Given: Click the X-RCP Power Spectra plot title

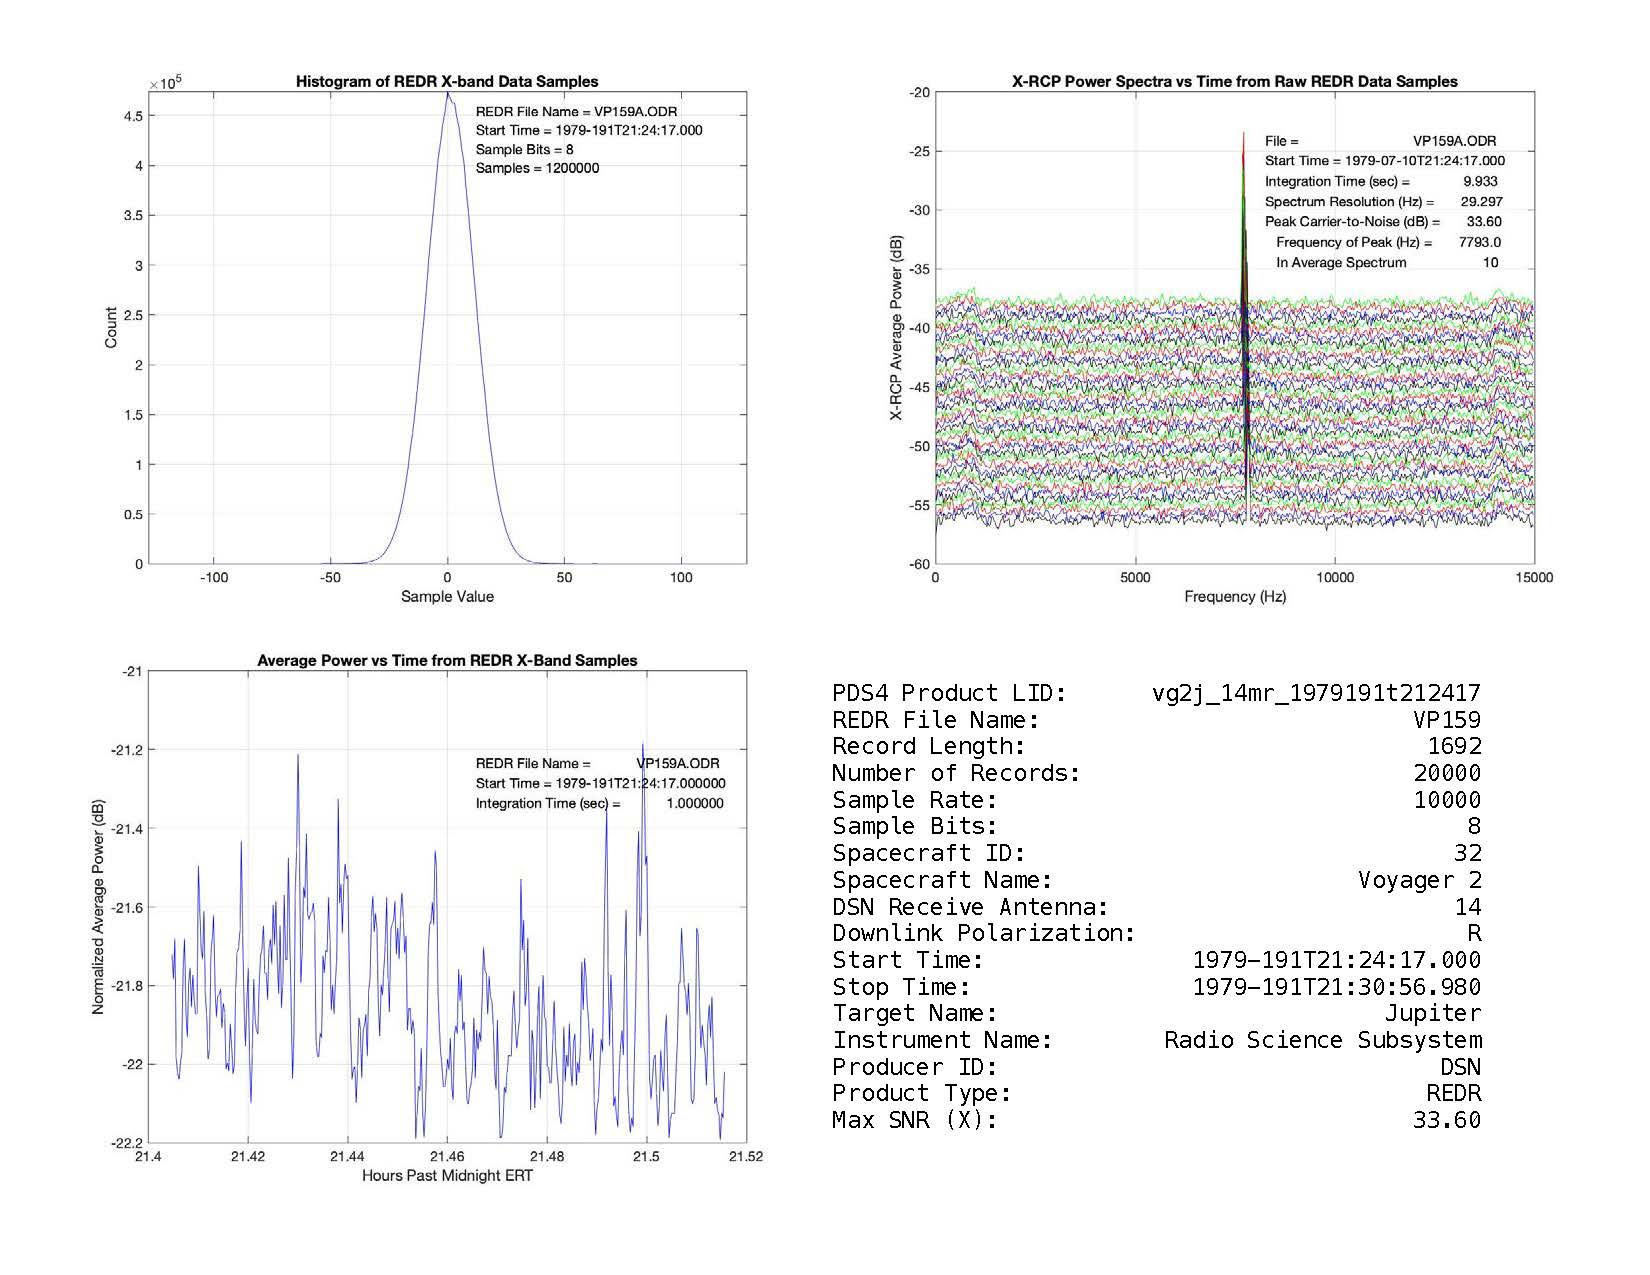Looking at the screenshot, I should pos(1234,82).
